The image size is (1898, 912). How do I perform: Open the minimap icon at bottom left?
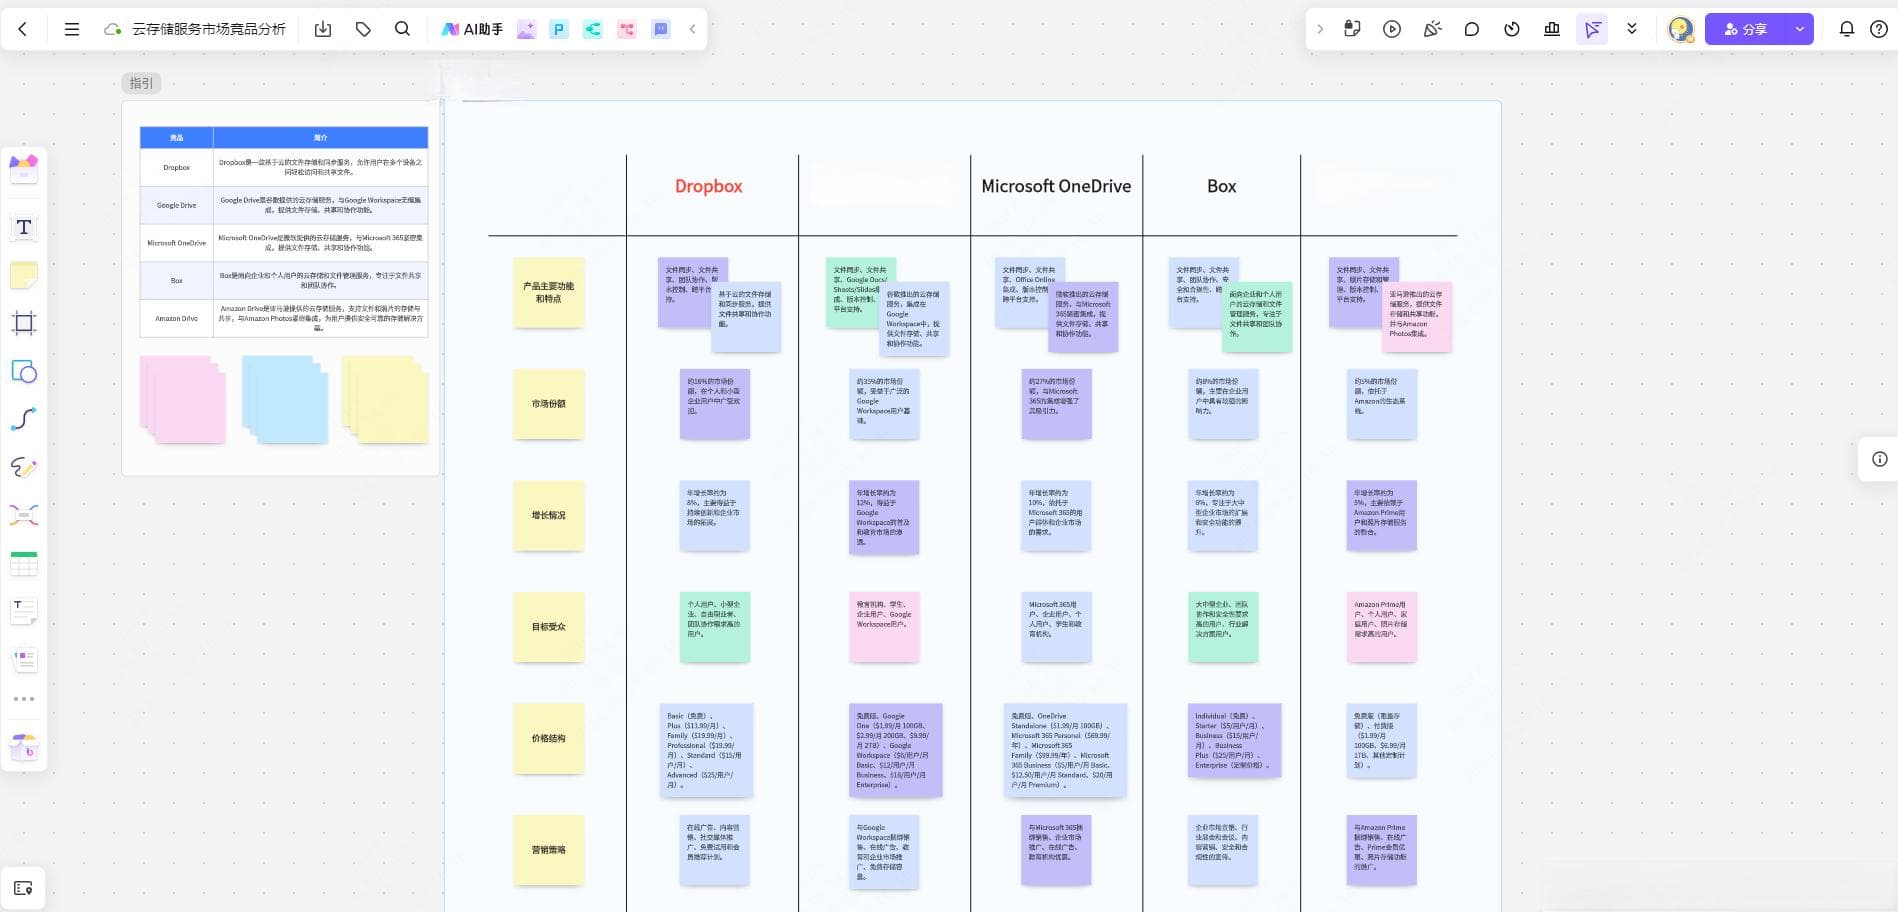(x=23, y=888)
